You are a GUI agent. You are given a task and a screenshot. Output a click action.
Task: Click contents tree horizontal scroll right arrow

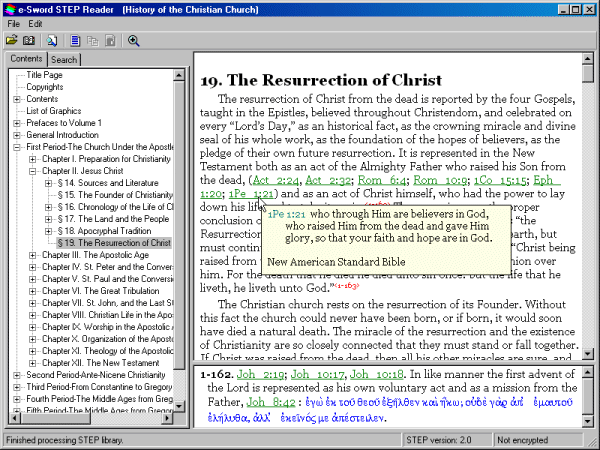pos(167,418)
